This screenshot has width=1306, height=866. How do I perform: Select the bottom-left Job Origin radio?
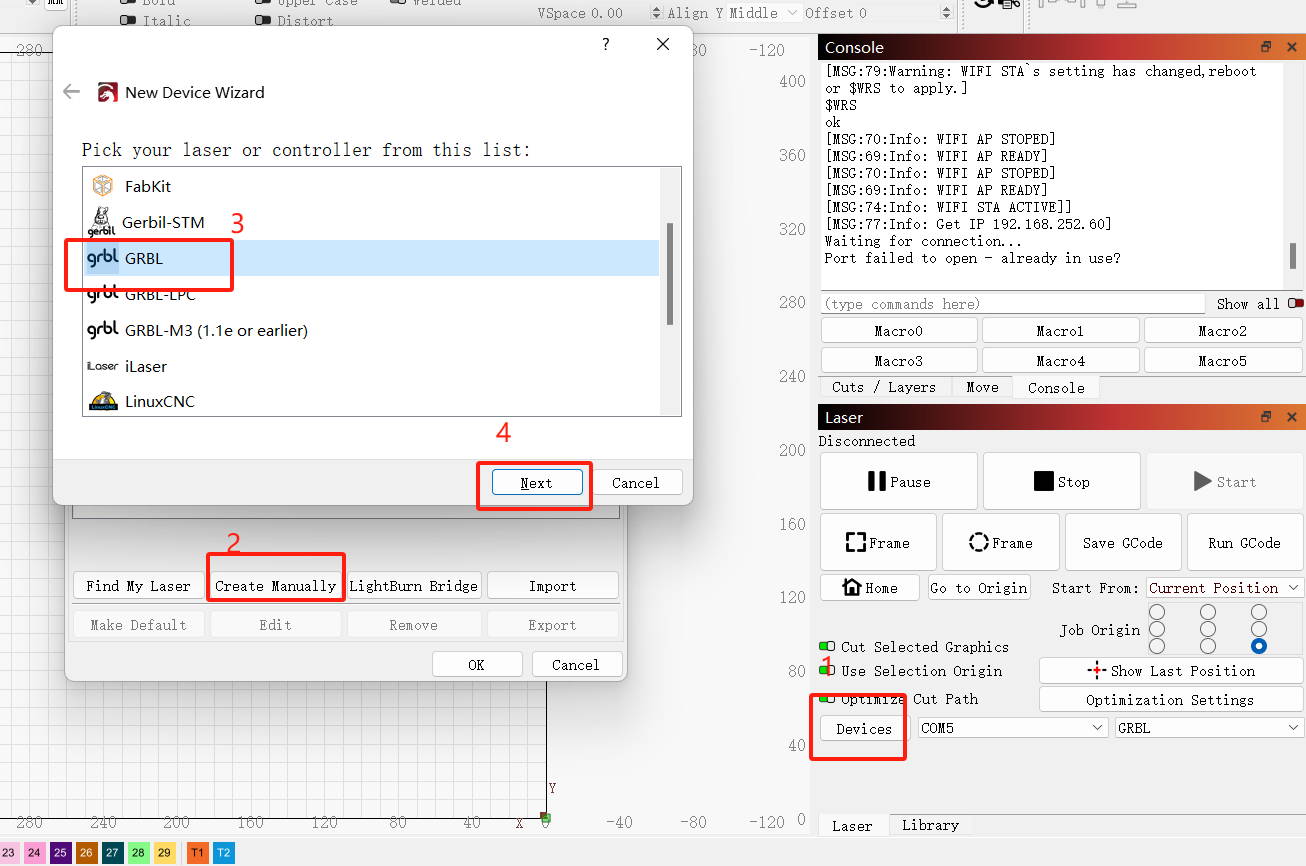tap(1157, 646)
